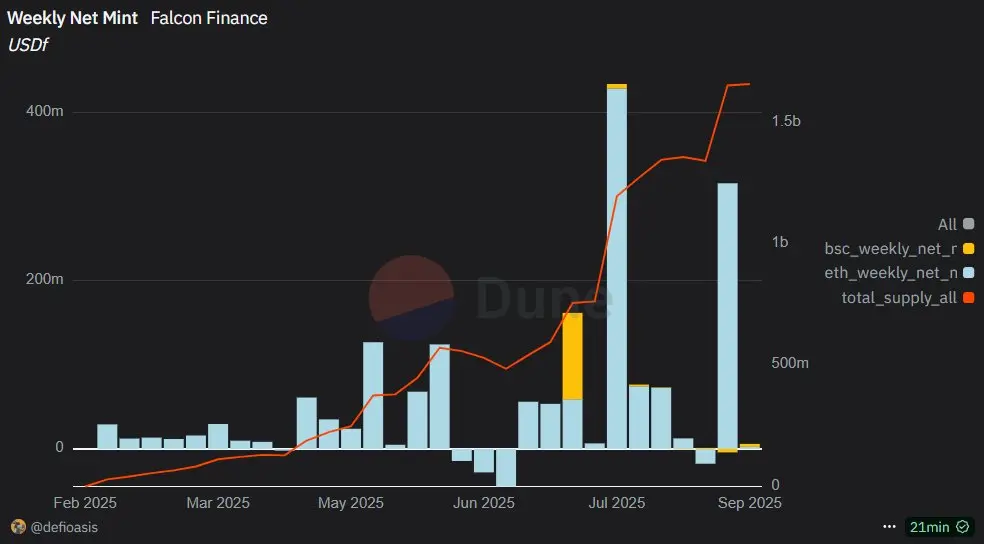Click the Sep 2025 x-axis label
This screenshot has width=984, height=544.
[749, 503]
